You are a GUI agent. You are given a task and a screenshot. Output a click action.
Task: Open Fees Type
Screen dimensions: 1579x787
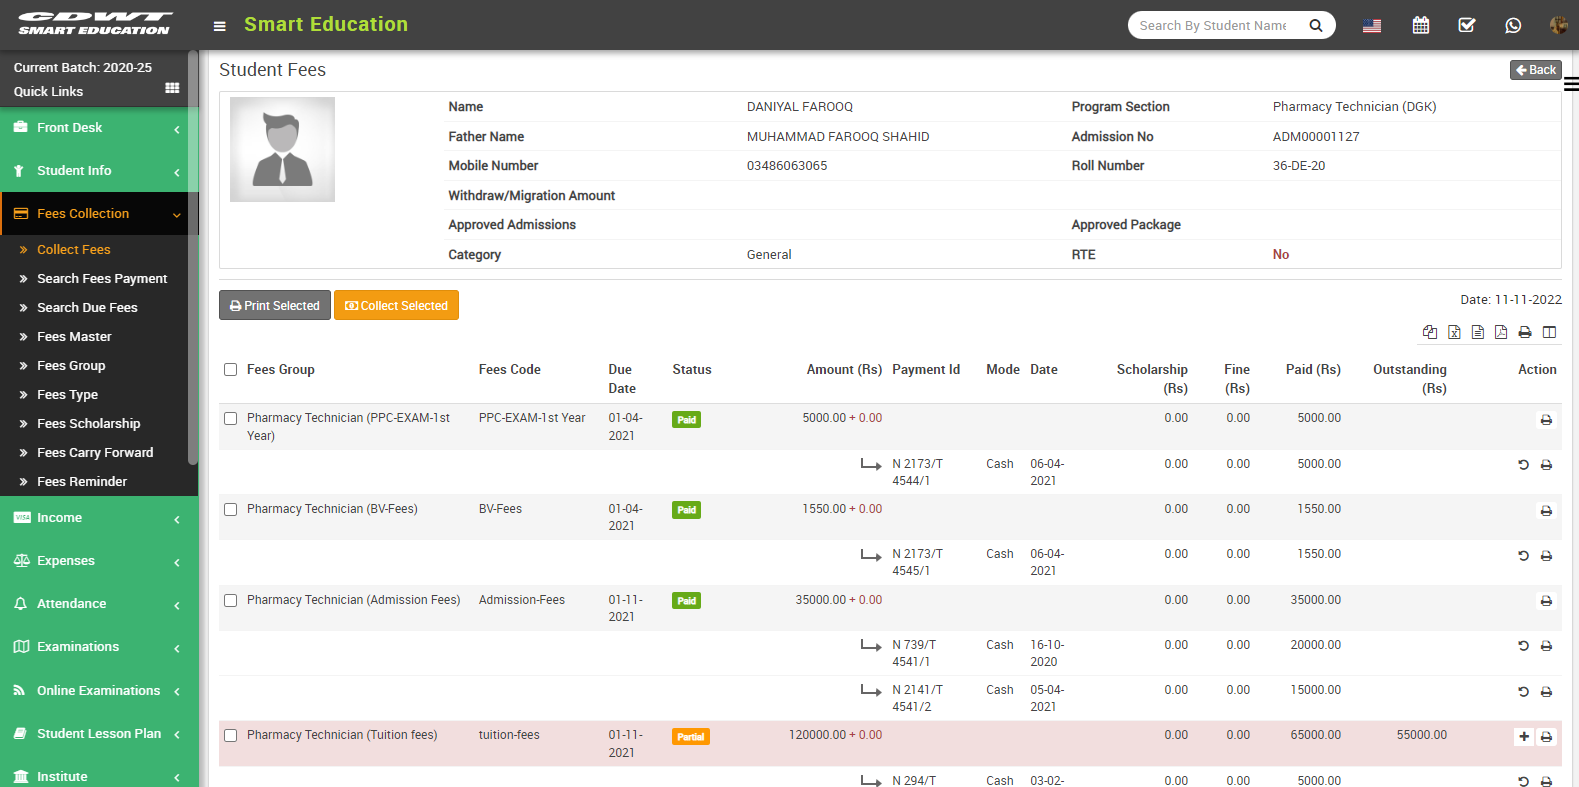coord(67,395)
